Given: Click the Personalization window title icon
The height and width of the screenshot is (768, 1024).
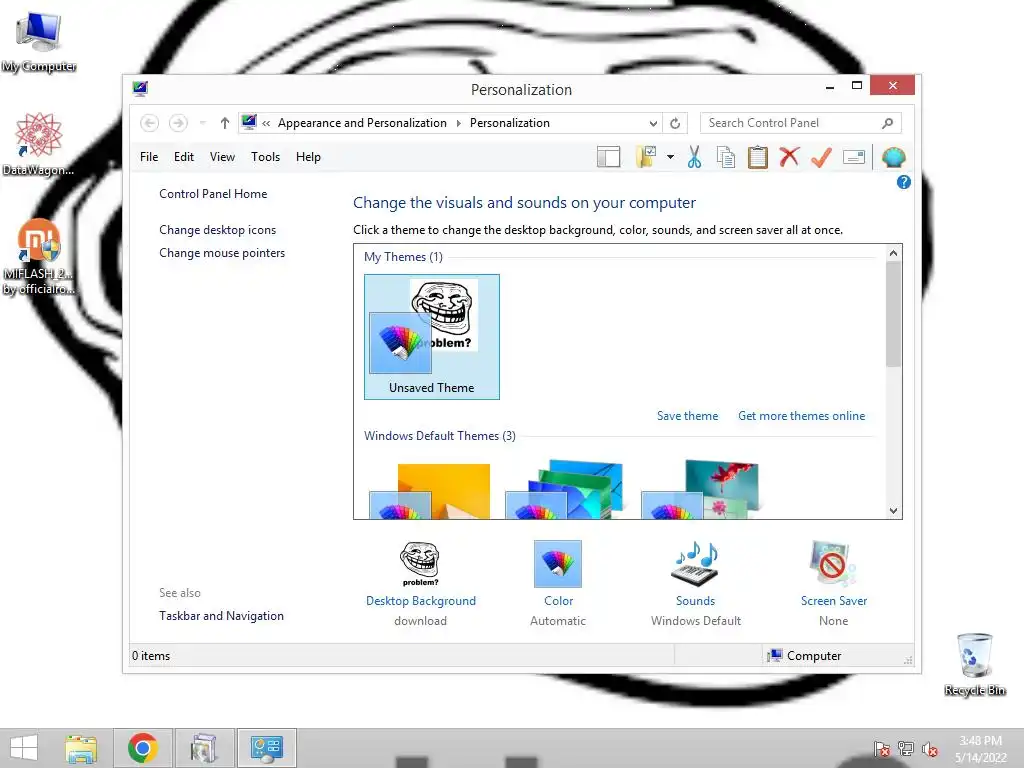Looking at the screenshot, I should [x=140, y=89].
